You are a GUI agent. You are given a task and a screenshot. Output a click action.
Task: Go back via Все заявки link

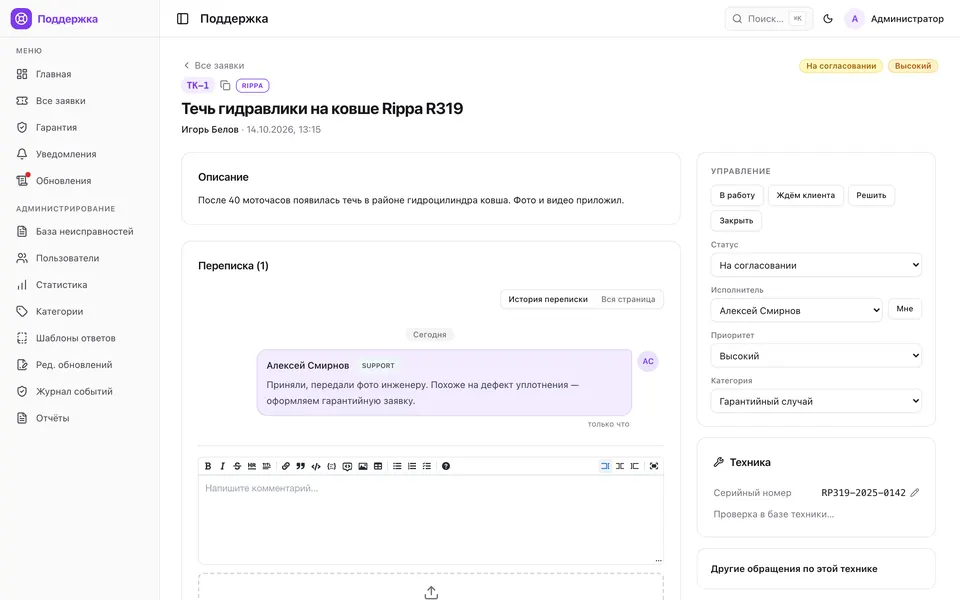(x=214, y=66)
